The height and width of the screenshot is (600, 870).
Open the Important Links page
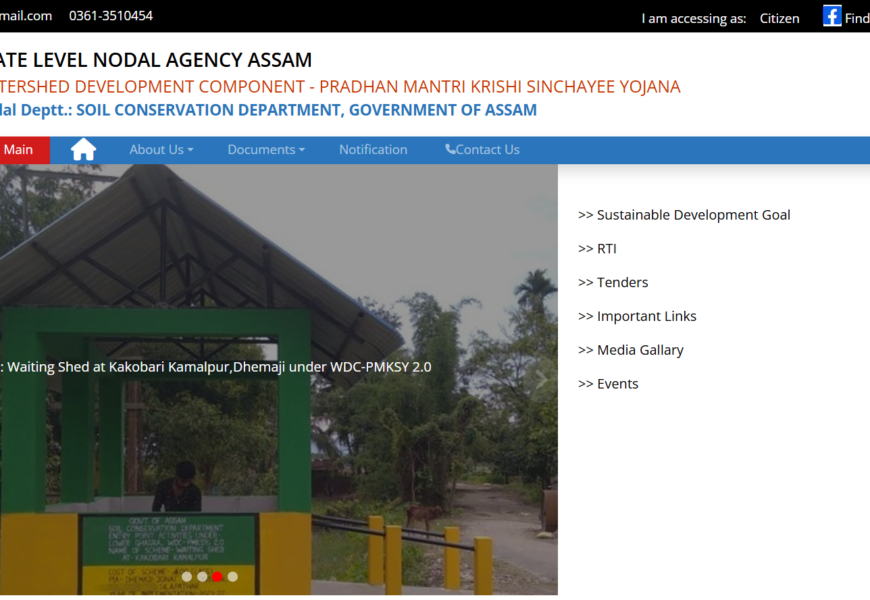point(637,317)
